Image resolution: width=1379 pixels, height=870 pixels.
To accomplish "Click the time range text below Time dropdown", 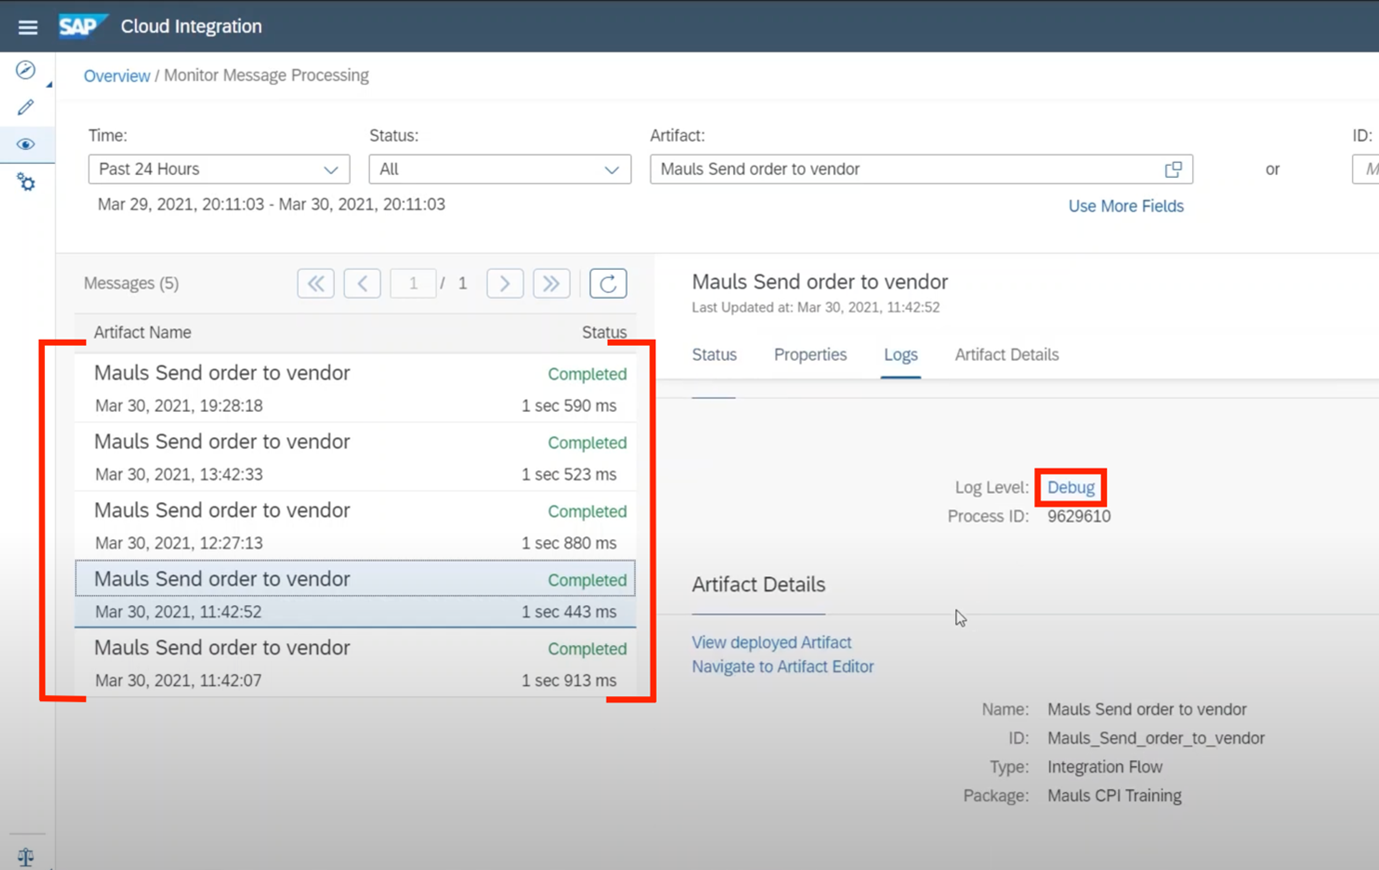I will click(x=271, y=205).
